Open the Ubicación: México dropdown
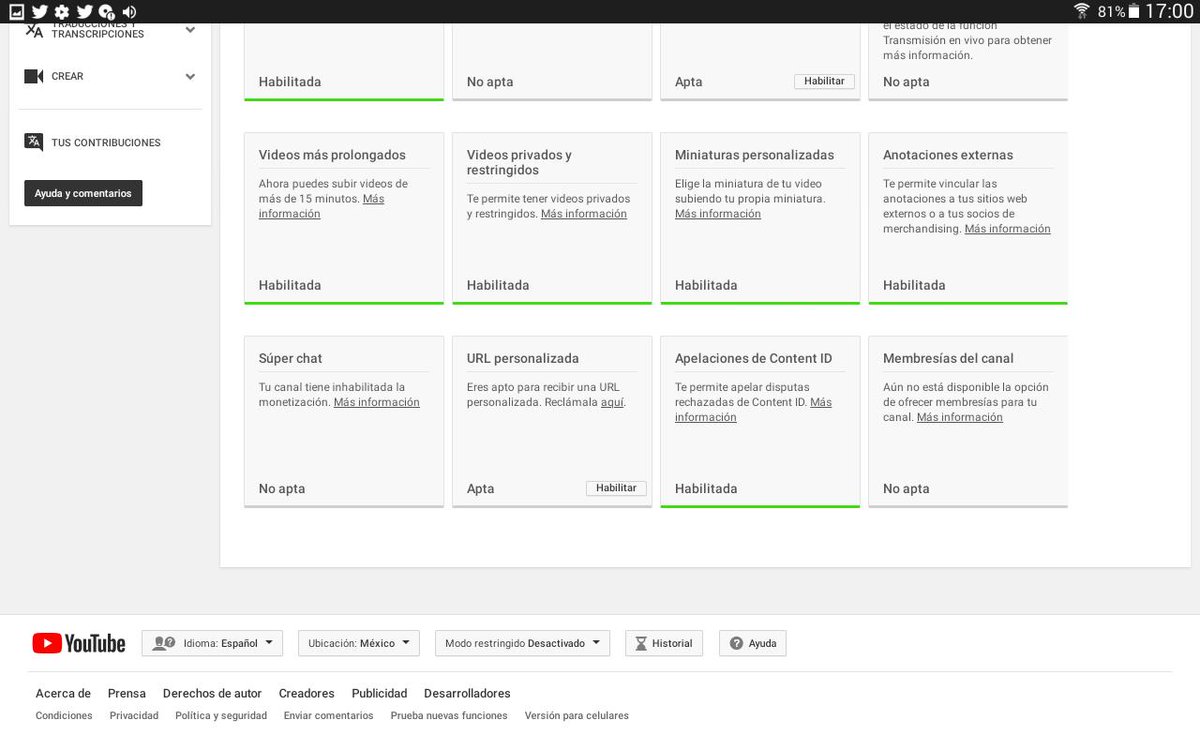This screenshot has width=1200, height=750. 359,643
